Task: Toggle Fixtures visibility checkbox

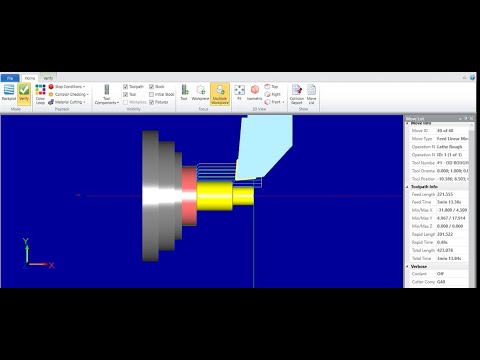Action: 152,102
